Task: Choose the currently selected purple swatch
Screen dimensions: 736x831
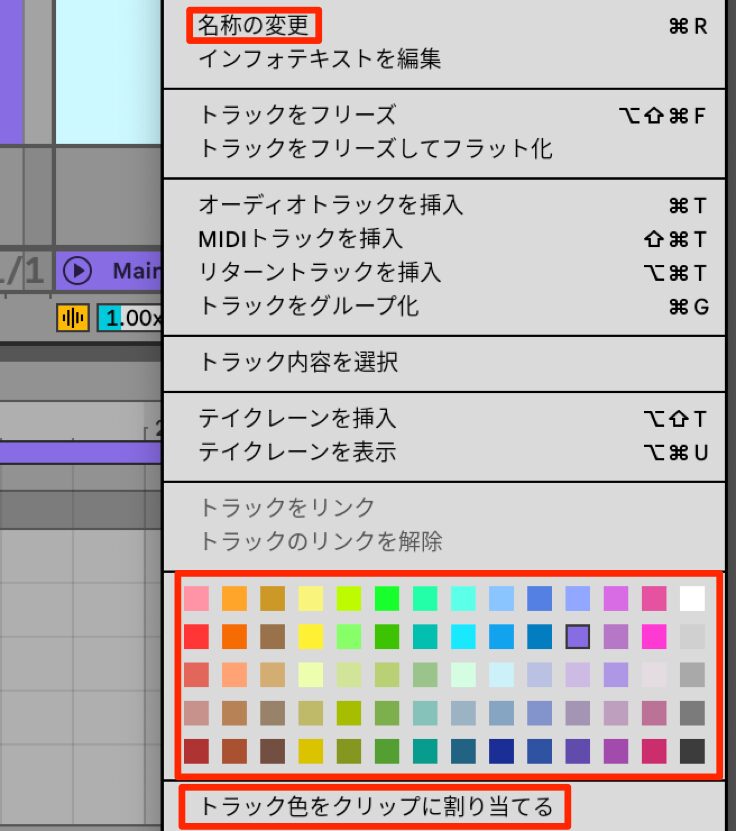Action: pos(578,636)
